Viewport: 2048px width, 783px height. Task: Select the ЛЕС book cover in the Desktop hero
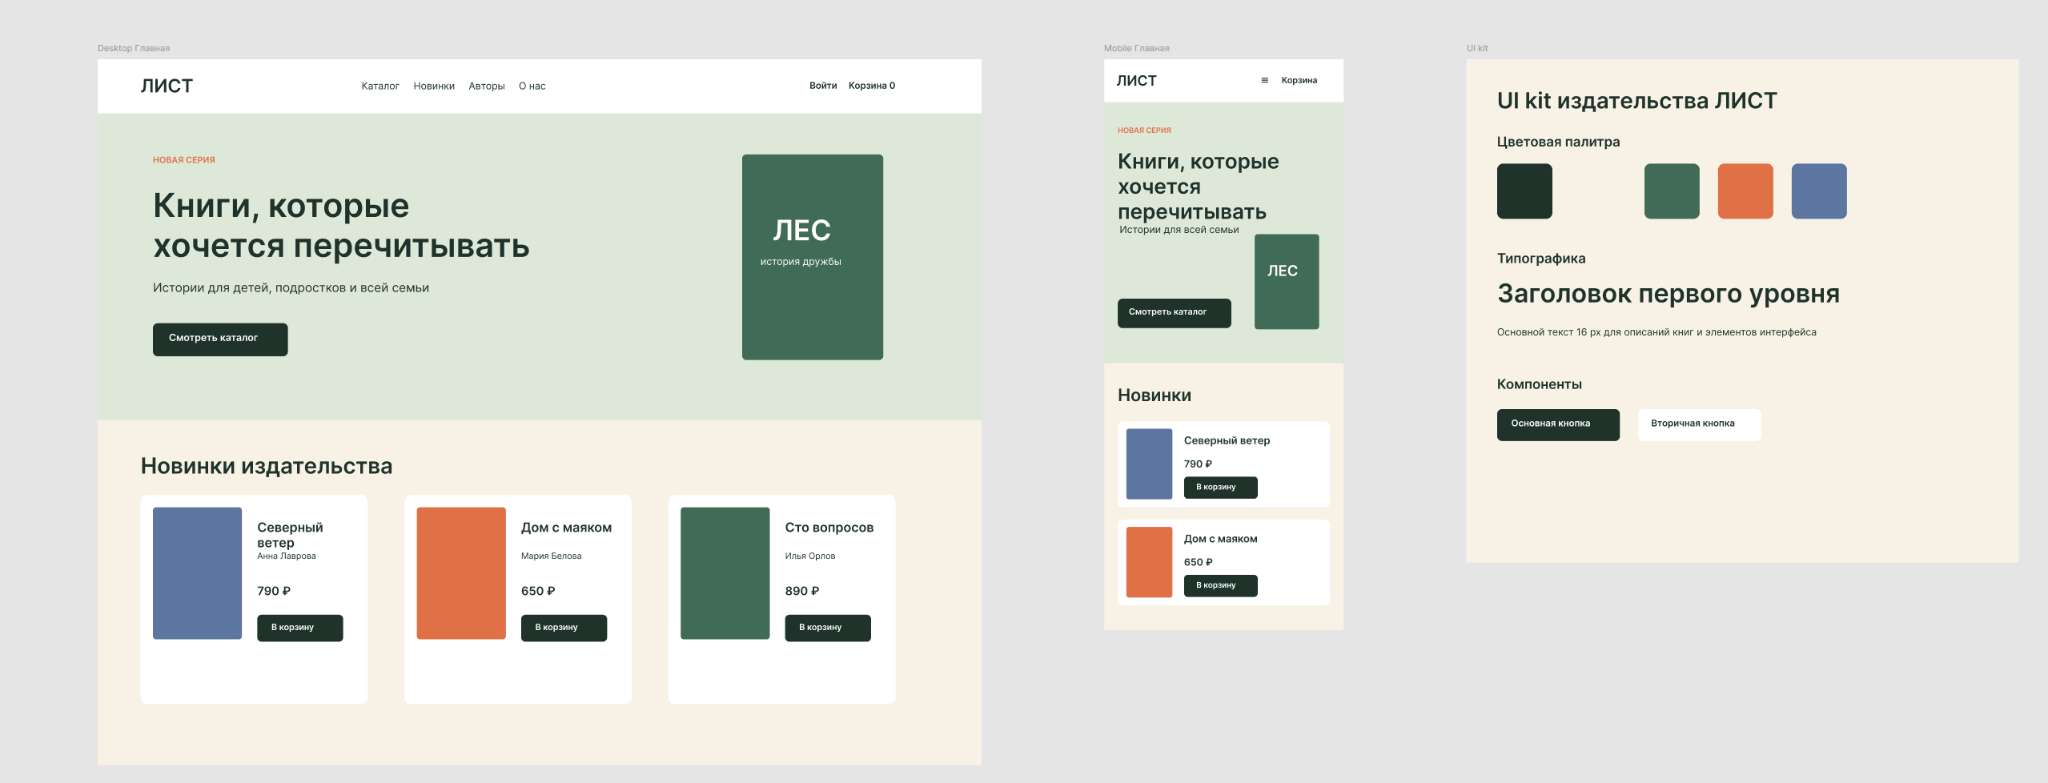click(x=812, y=257)
